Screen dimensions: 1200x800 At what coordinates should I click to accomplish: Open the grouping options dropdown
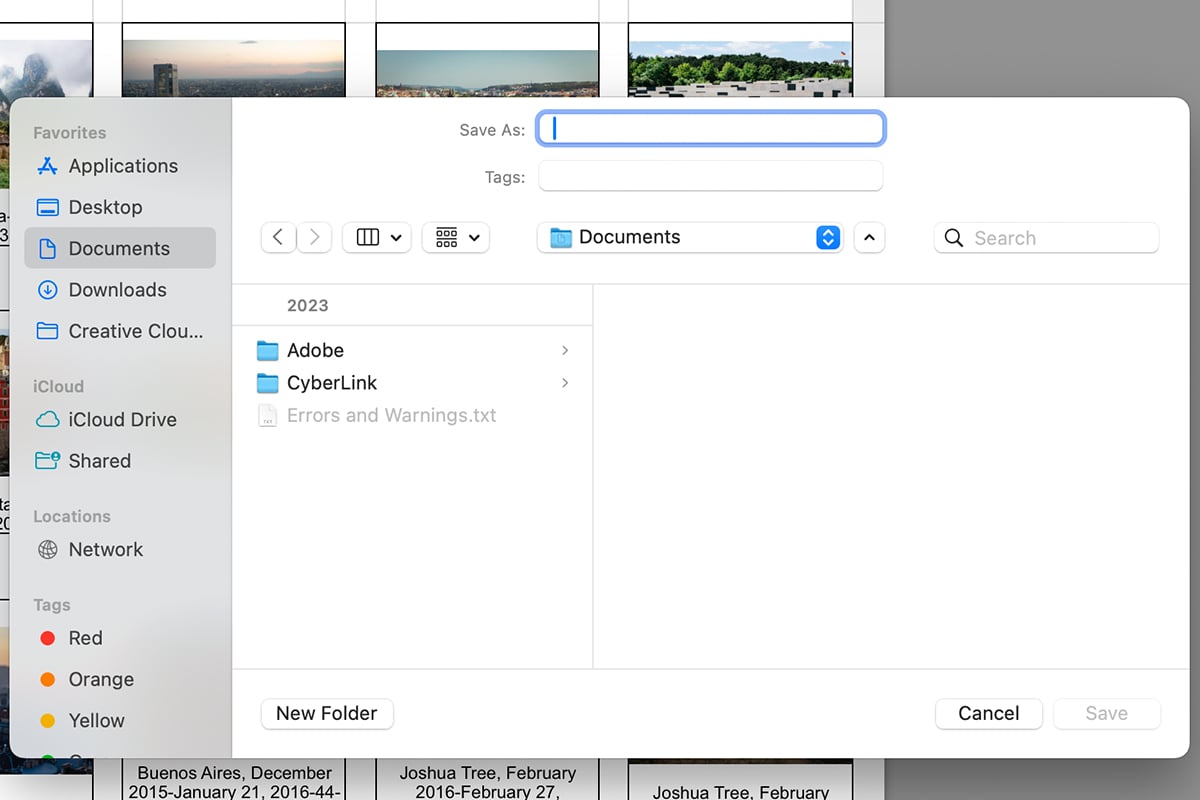pyautogui.click(x=456, y=237)
